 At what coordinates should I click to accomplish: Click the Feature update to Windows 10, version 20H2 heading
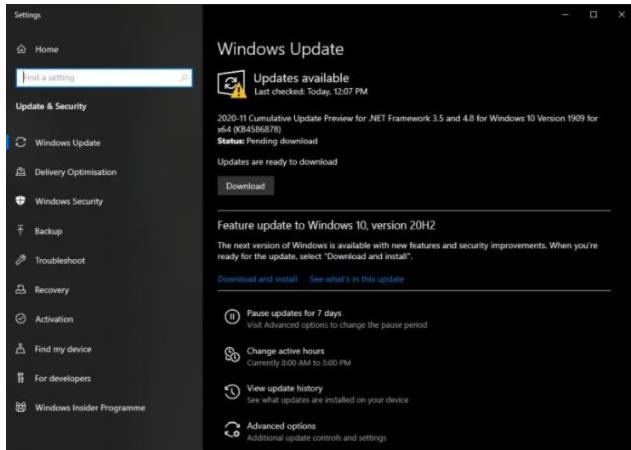(326, 225)
